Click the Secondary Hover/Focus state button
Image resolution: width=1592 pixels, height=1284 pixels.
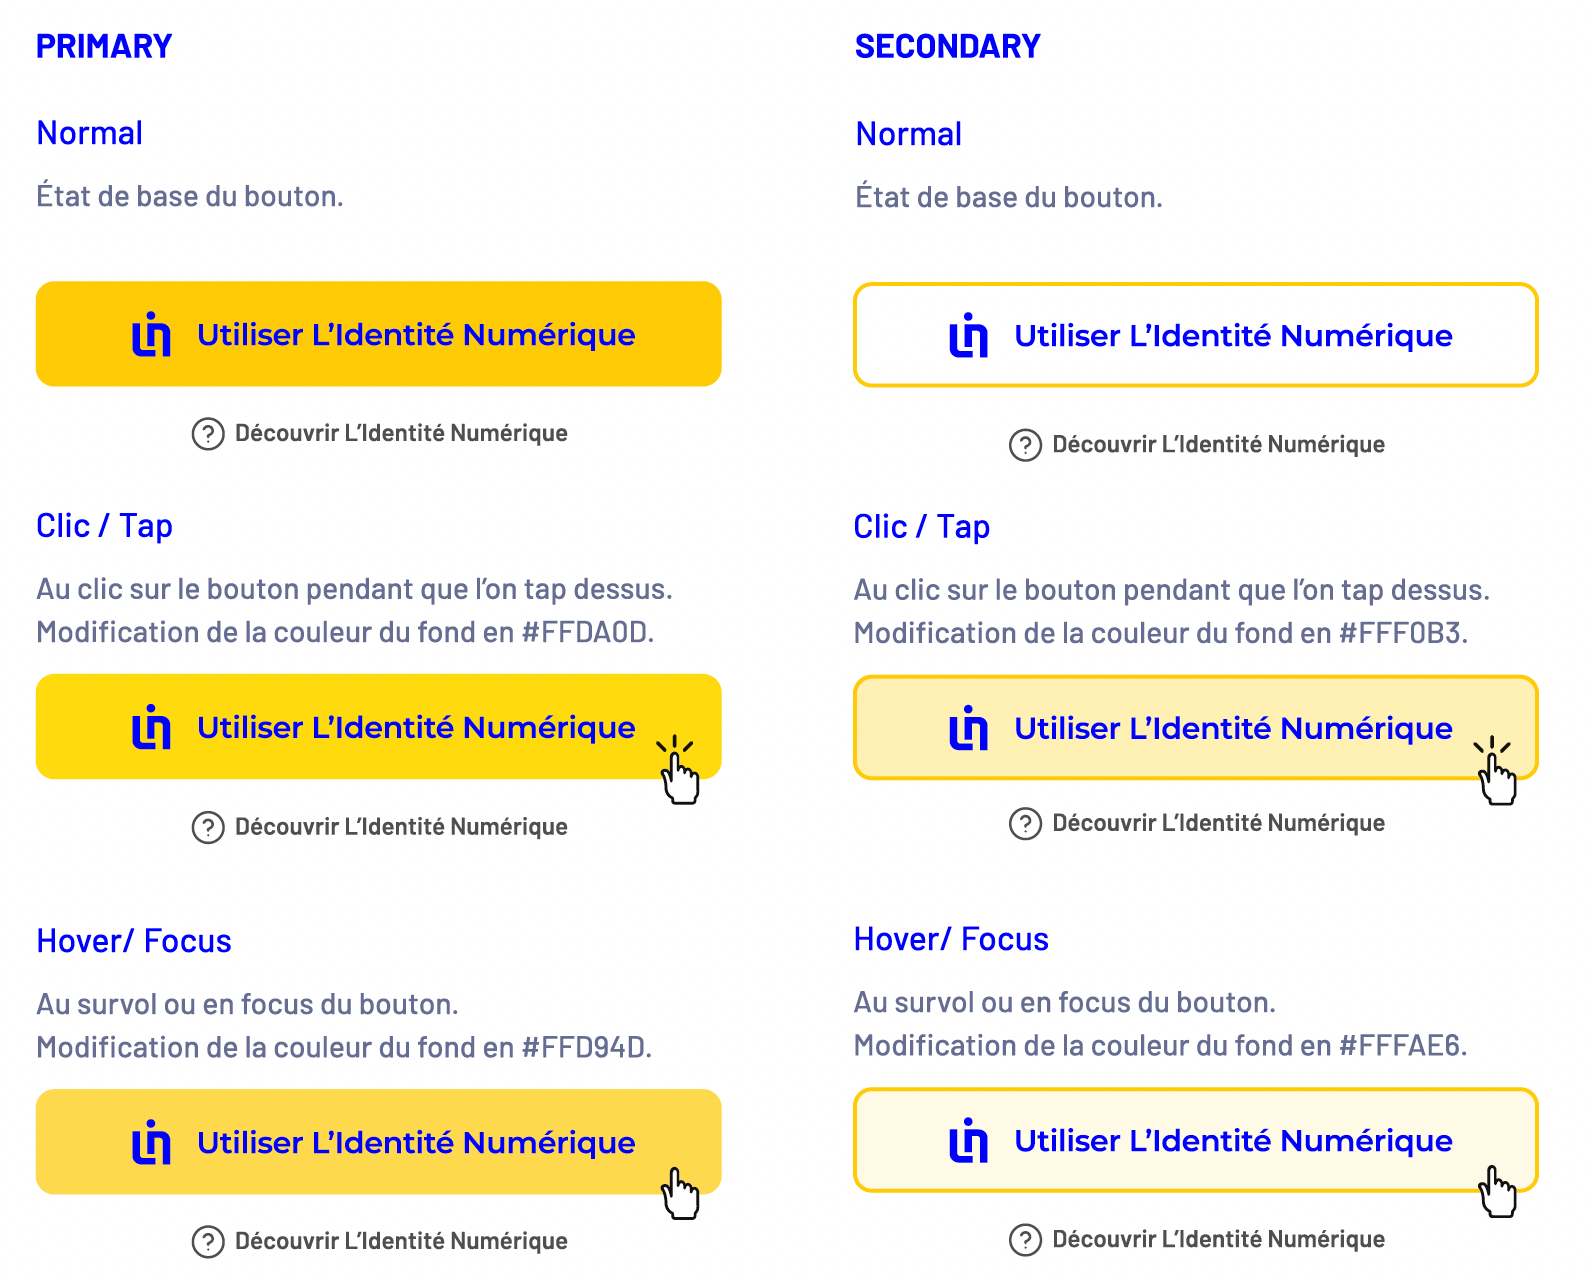(1195, 1140)
